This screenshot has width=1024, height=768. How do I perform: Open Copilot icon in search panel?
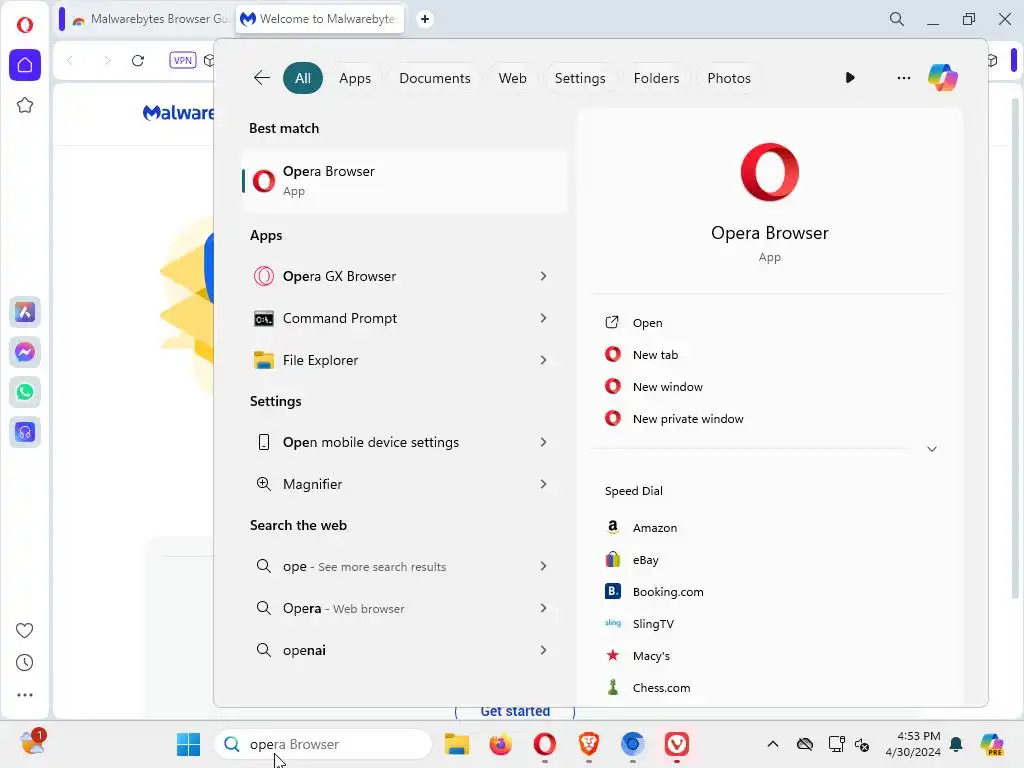pyautogui.click(x=942, y=78)
